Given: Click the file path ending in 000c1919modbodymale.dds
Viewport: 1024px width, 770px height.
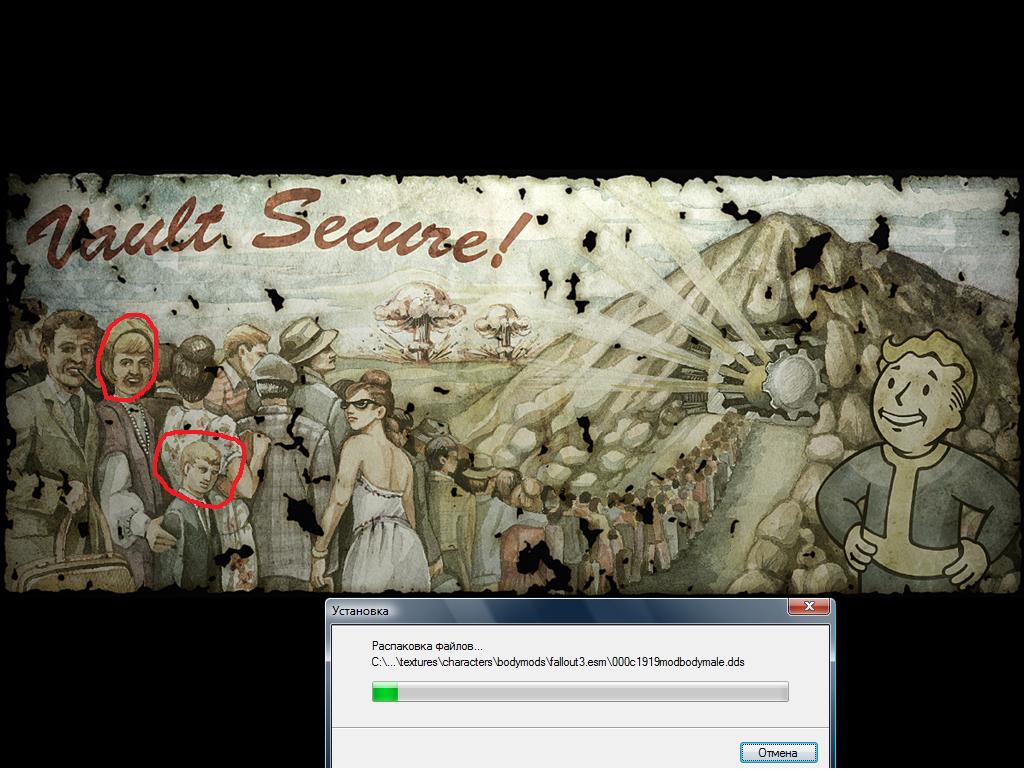Looking at the screenshot, I should pos(558,662).
